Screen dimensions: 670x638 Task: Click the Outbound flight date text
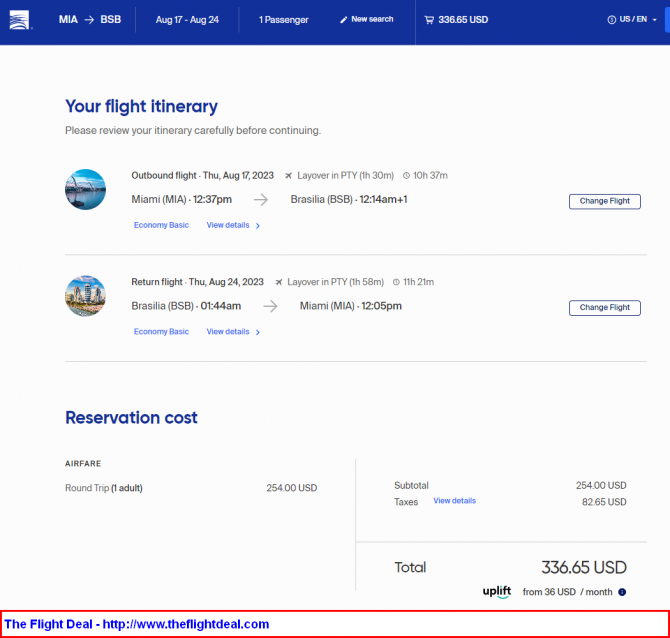(203, 176)
